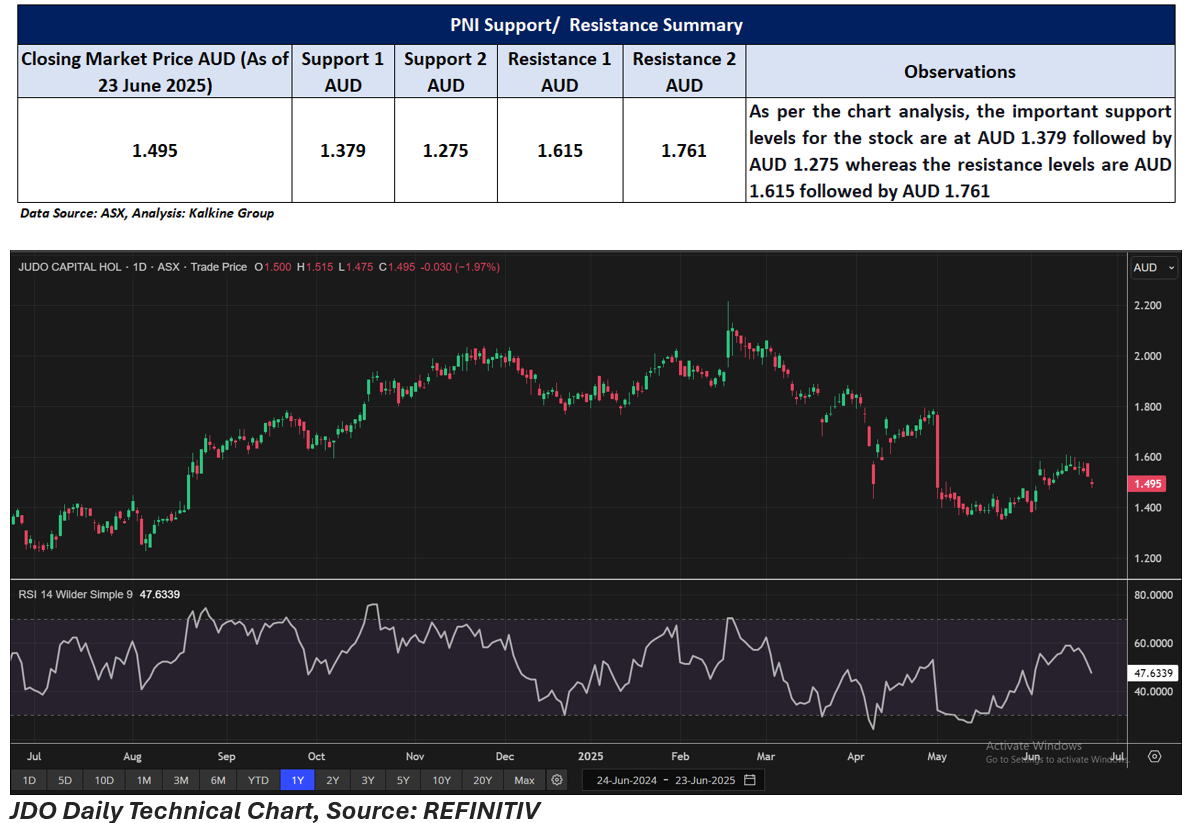Set chart range to 5Y
The image size is (1184, 823).
tap(403, 780)
